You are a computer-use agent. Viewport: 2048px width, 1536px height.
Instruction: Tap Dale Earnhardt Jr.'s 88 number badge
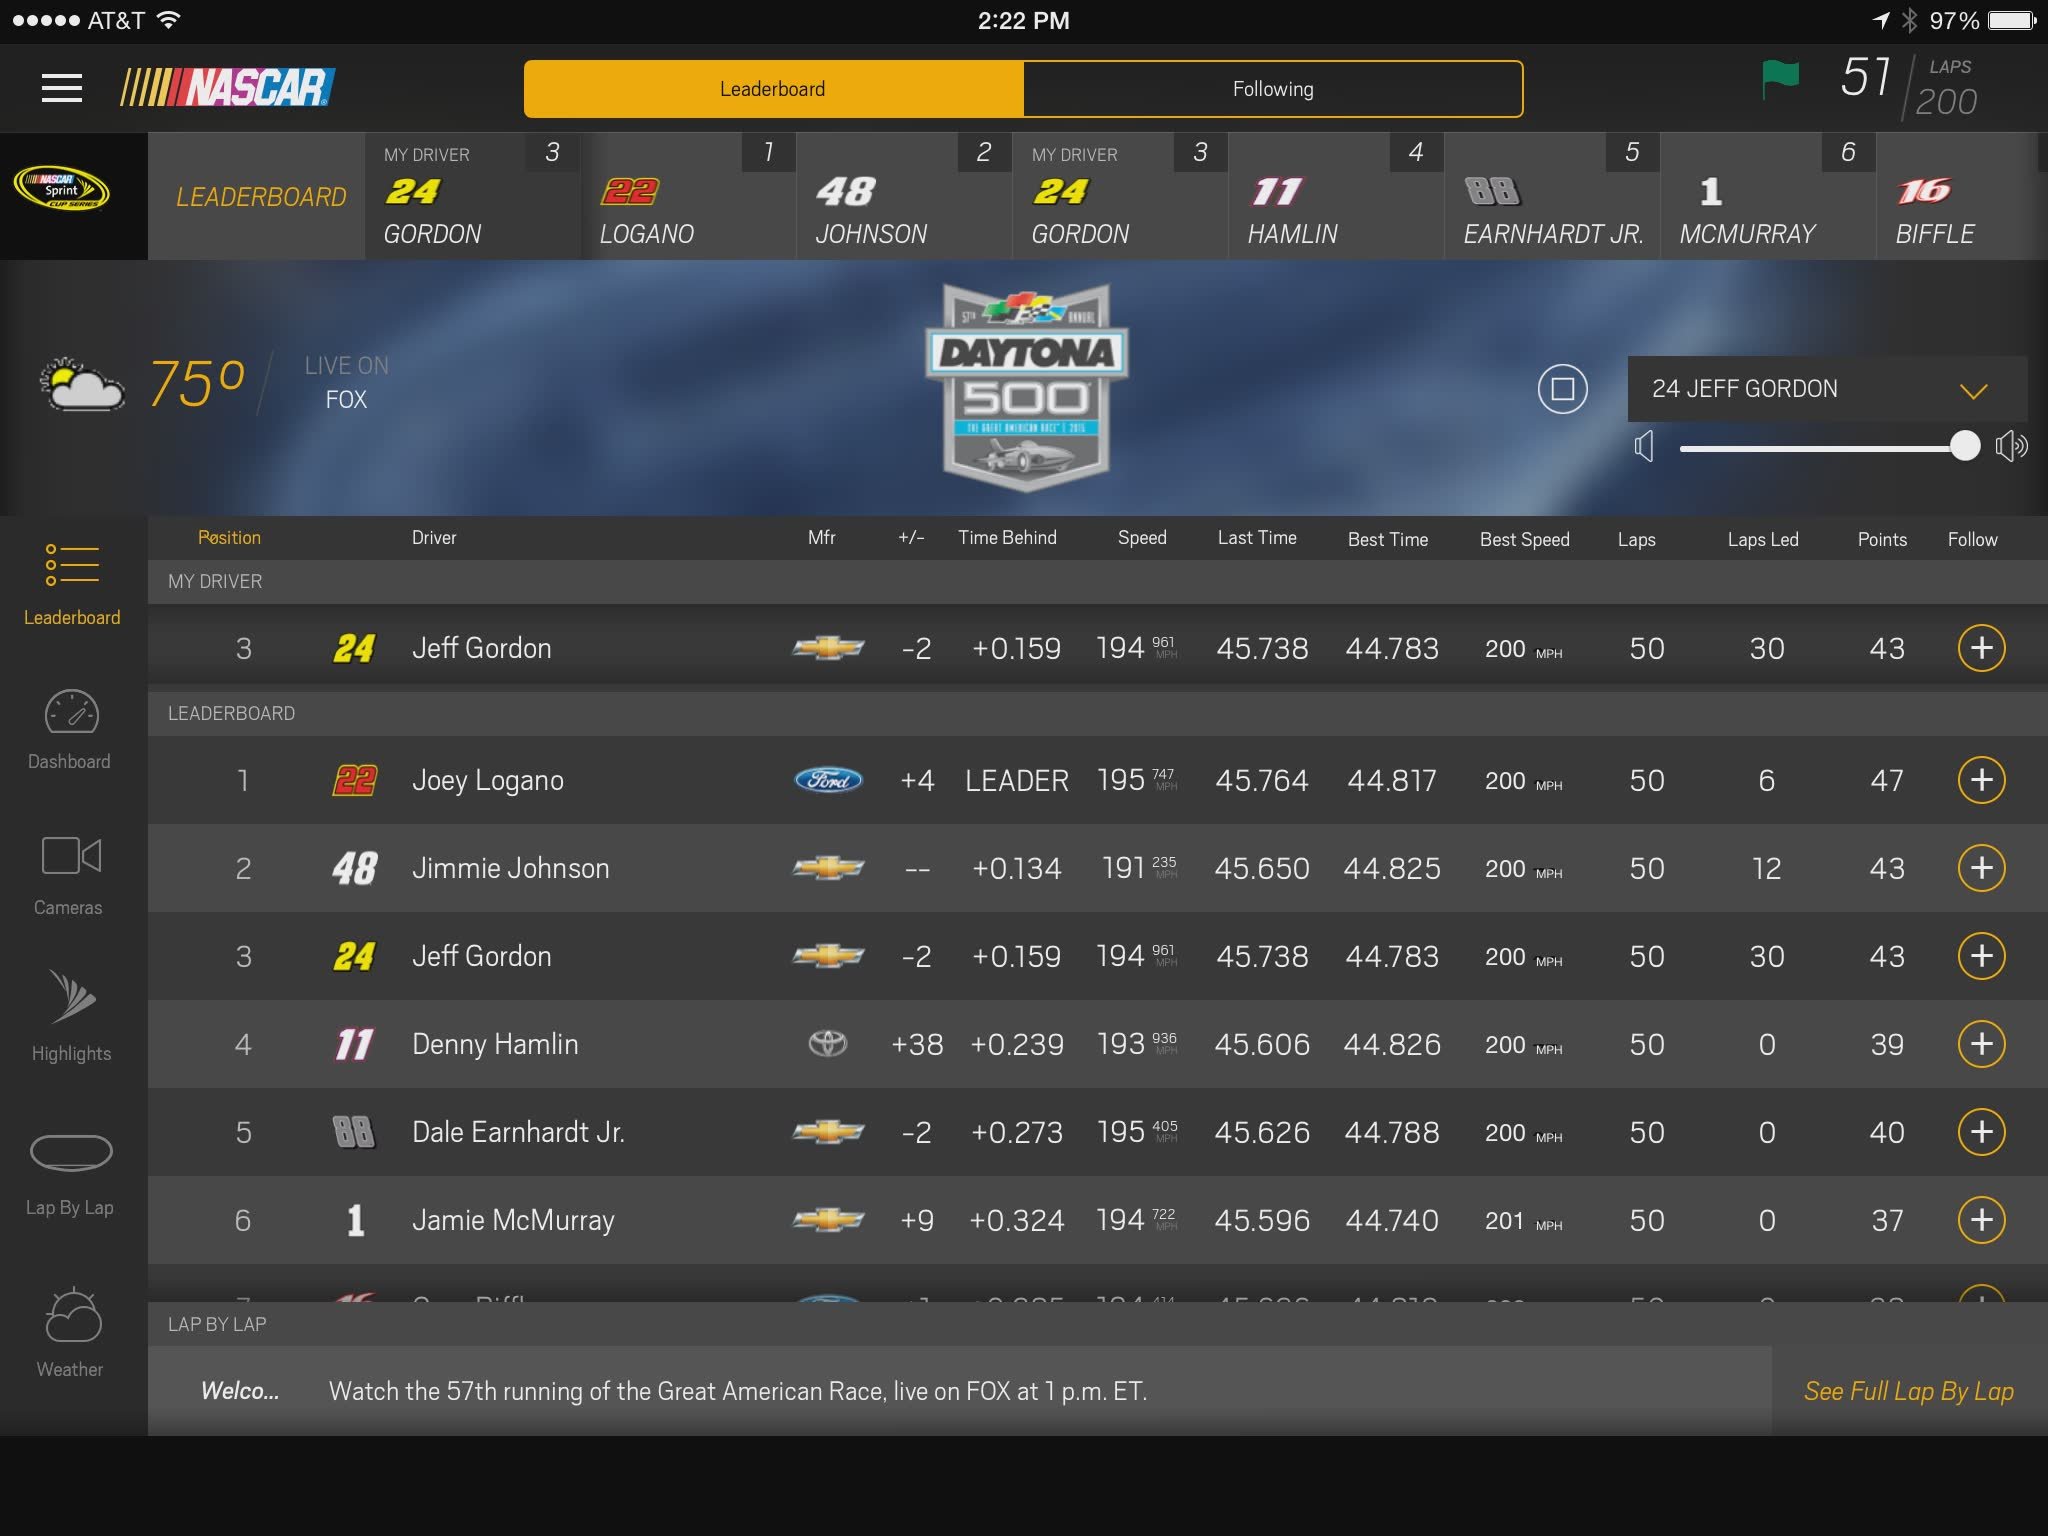pos(354,1132)
